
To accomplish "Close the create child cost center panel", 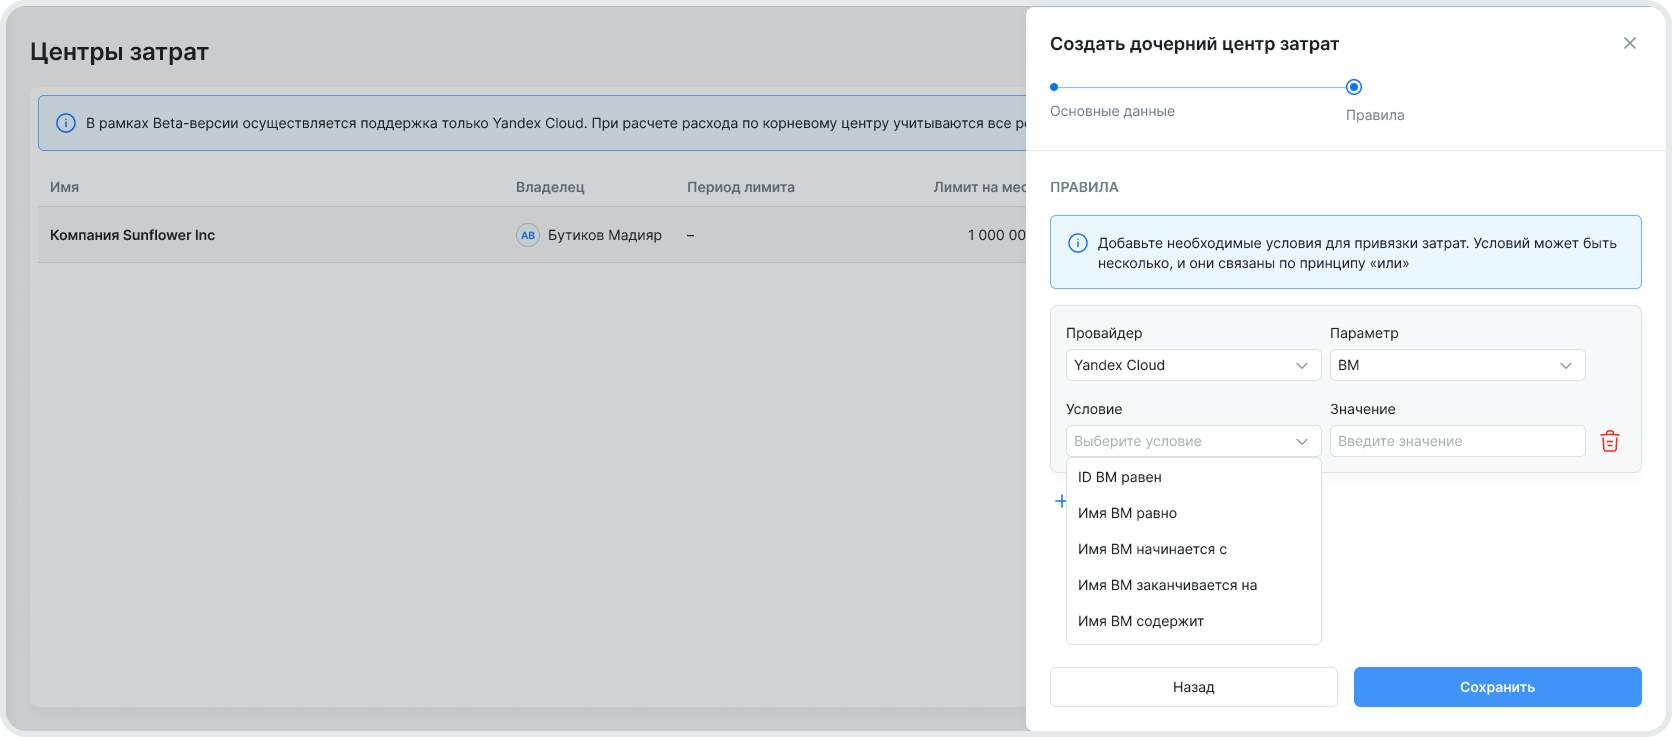I will coord(1629,43).
